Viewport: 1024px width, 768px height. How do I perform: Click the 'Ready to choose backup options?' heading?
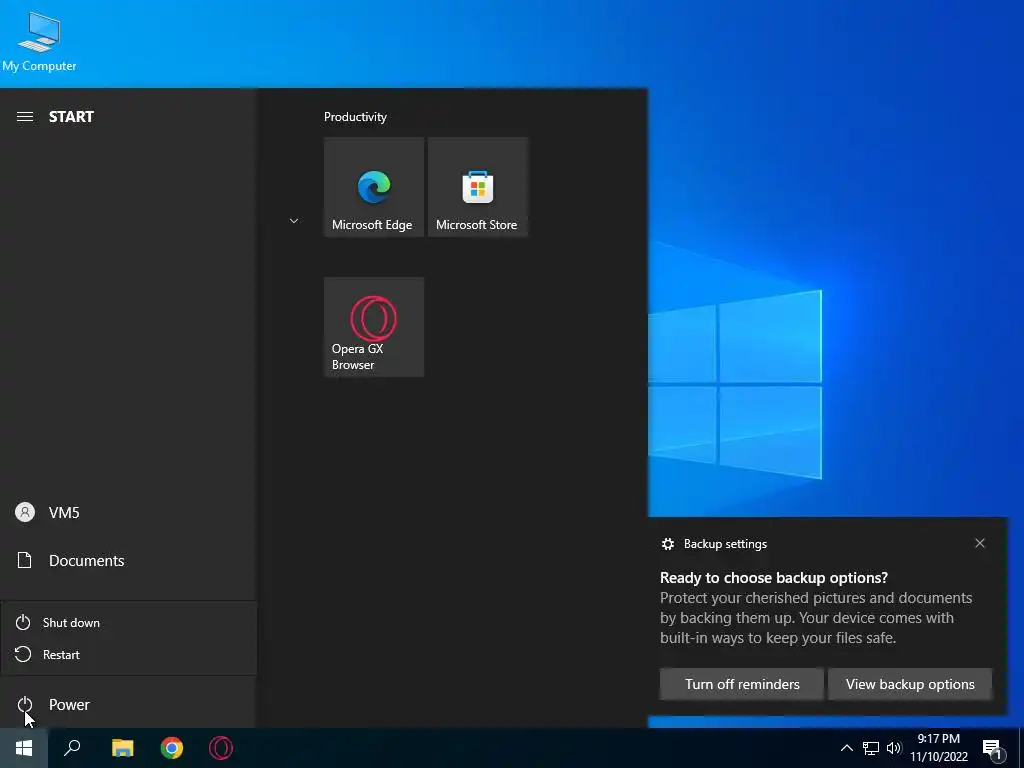(x=774, y=578)
